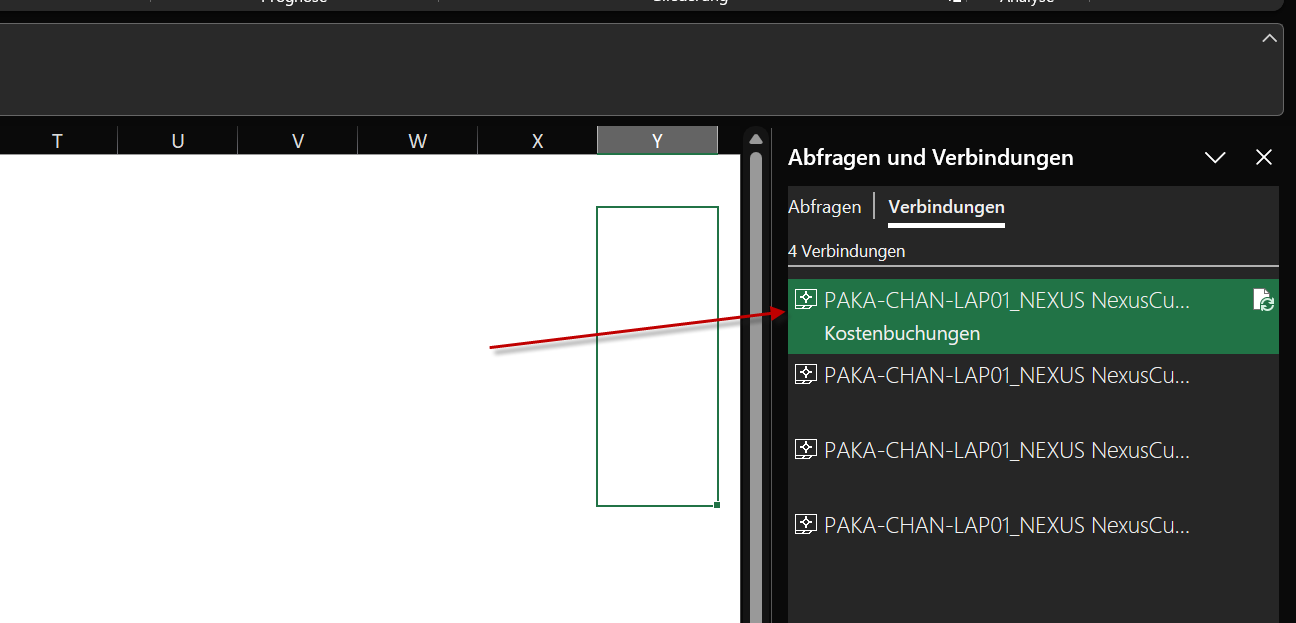Collapse the ribbon with the chevron
The height and width of the screenshot is (623, 1296).
(1269, 38)
